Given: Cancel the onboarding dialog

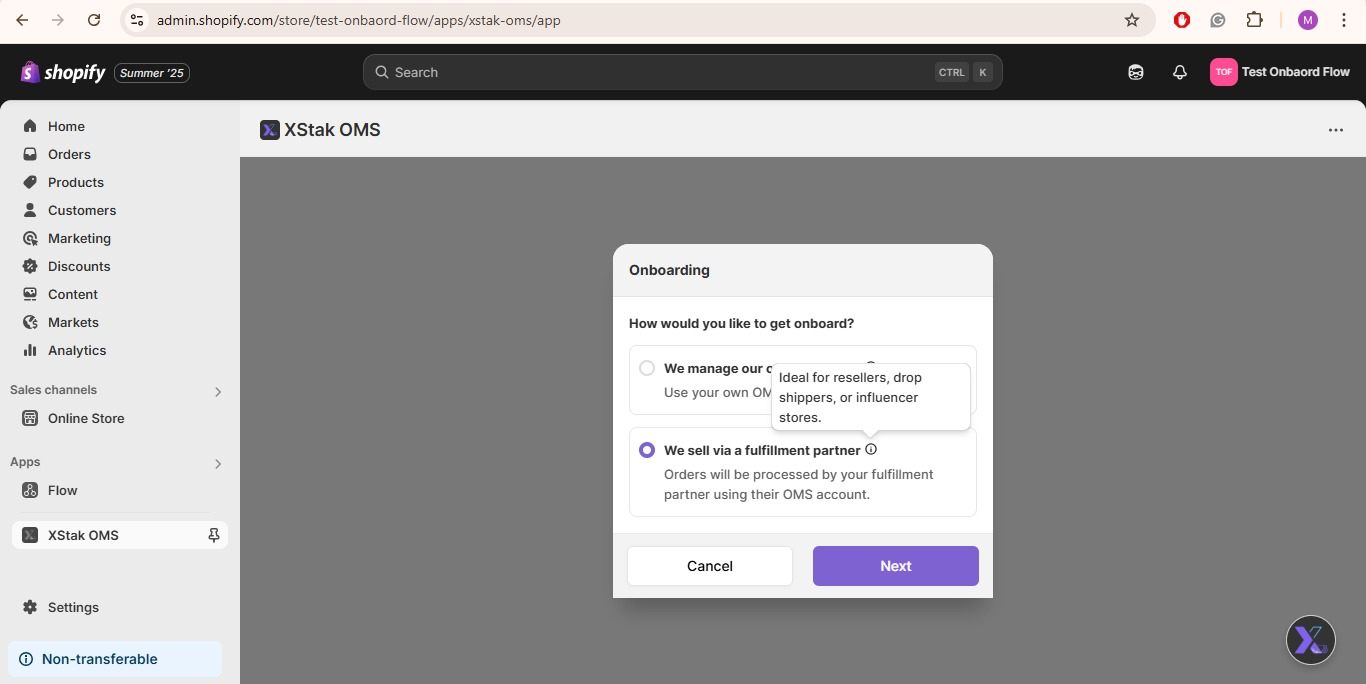Looking at the screenshot, I should [x=710, y=566].
